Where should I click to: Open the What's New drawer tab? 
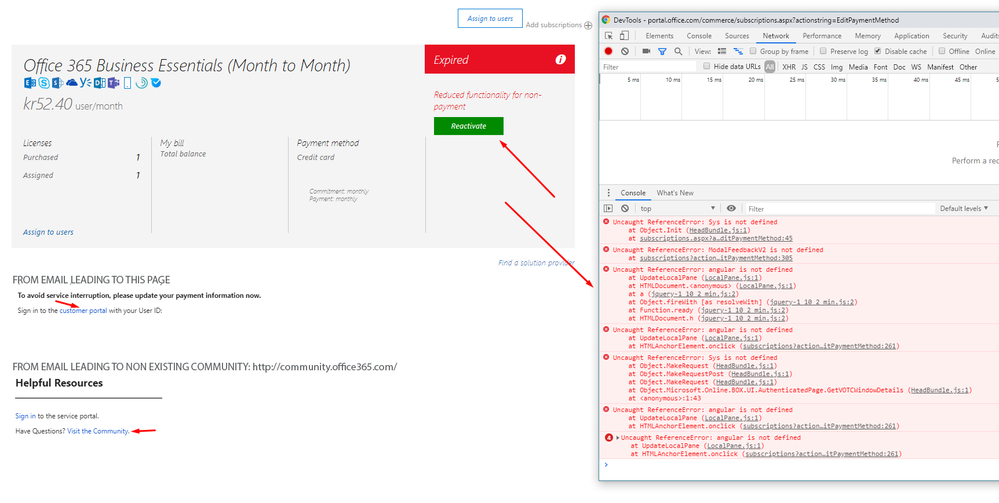point(675,193)
